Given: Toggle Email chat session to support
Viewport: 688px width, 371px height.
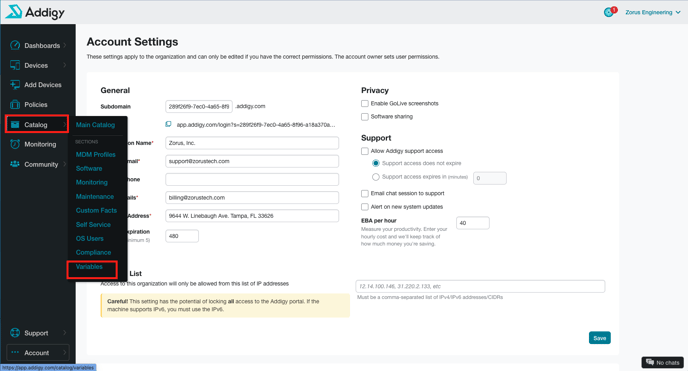Looking at the screenshot, I should click(x=365, y=193).
